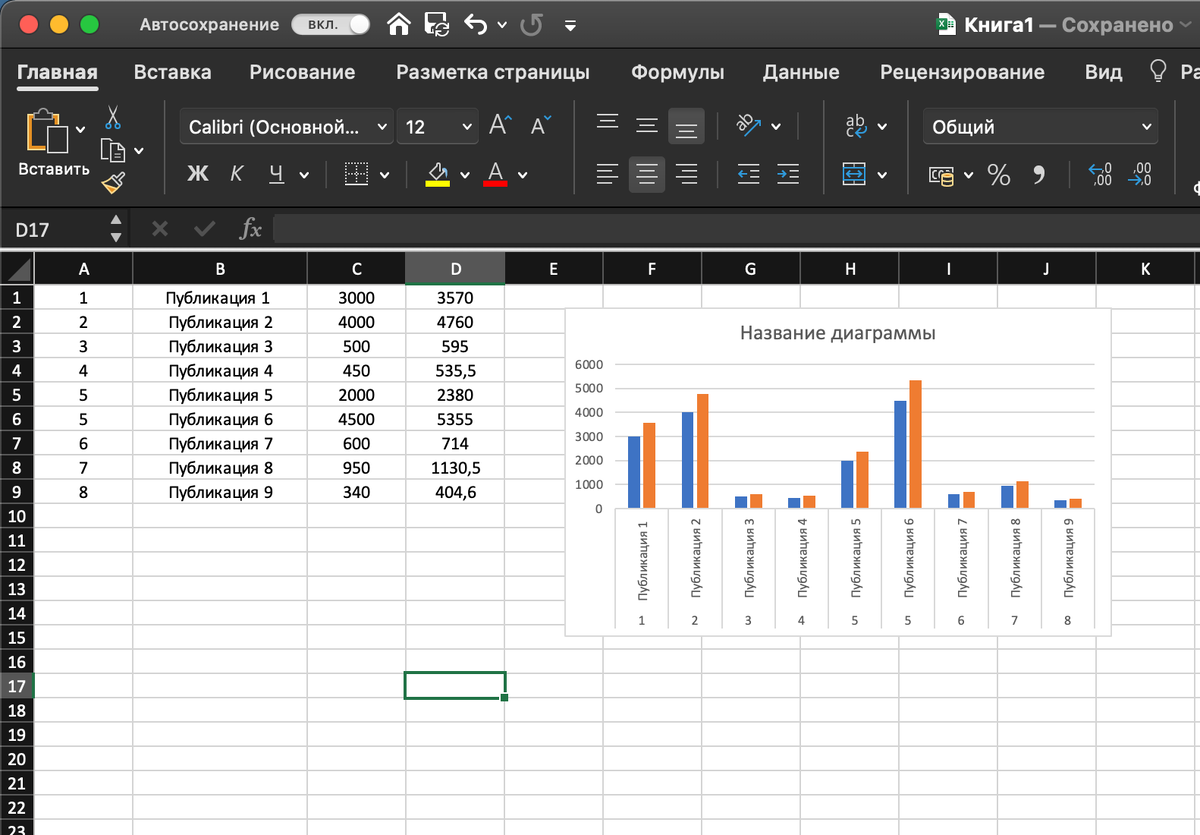Undo the last action

click(477, 25)
